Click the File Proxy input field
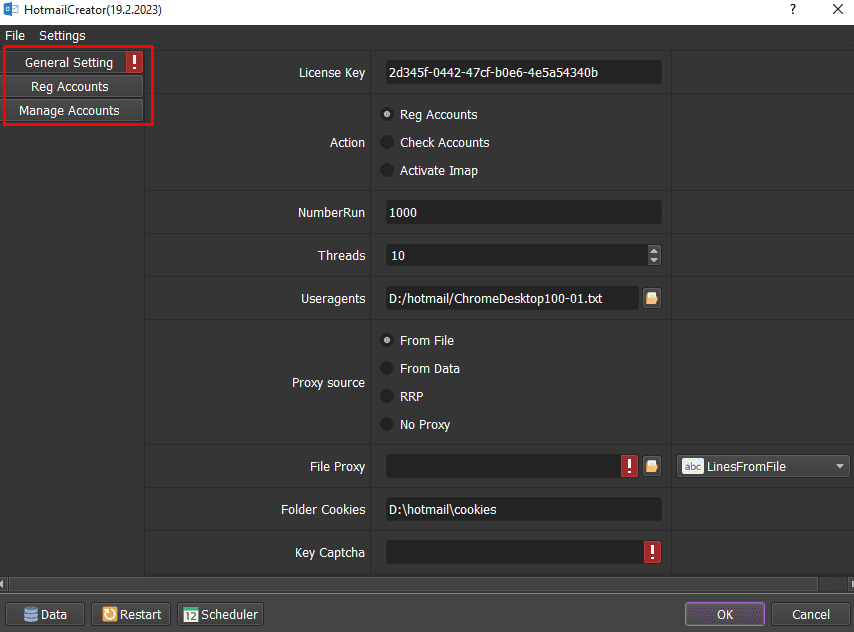 point(503,466)
